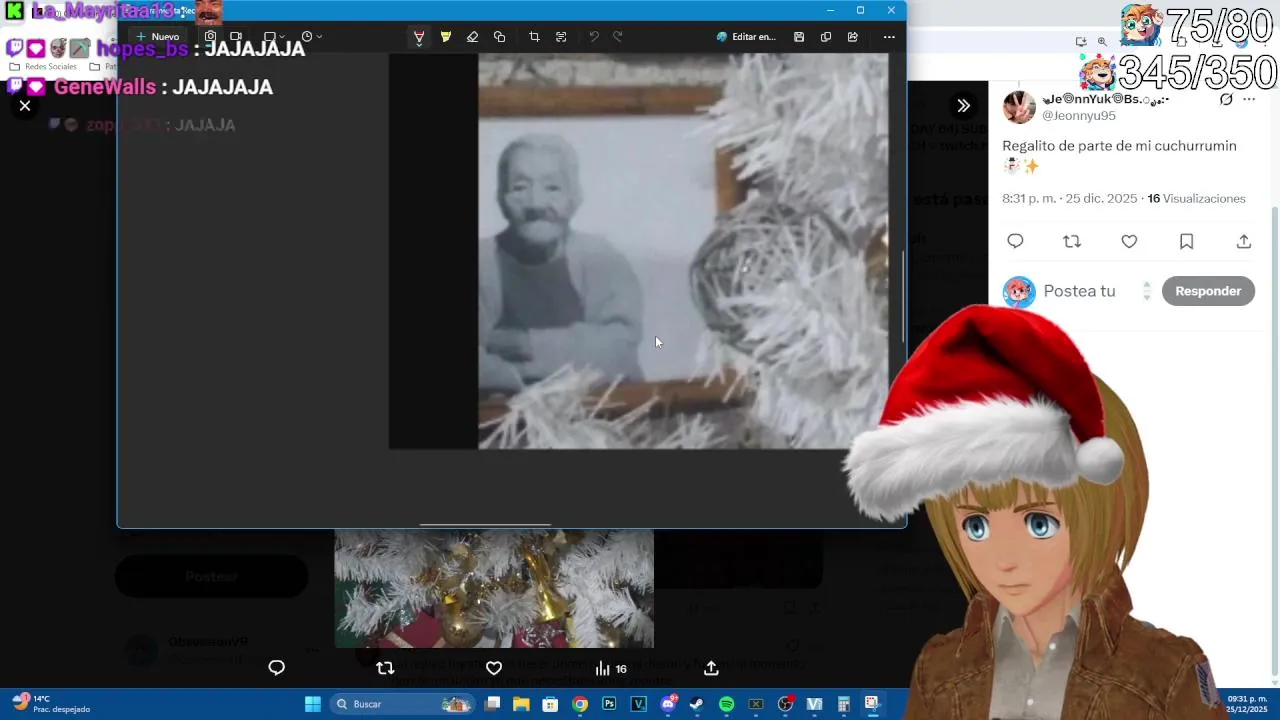Share icon under image viewer
This screenshot has height=720, width=1280.
pyautogui.click(x=711, y=668)
